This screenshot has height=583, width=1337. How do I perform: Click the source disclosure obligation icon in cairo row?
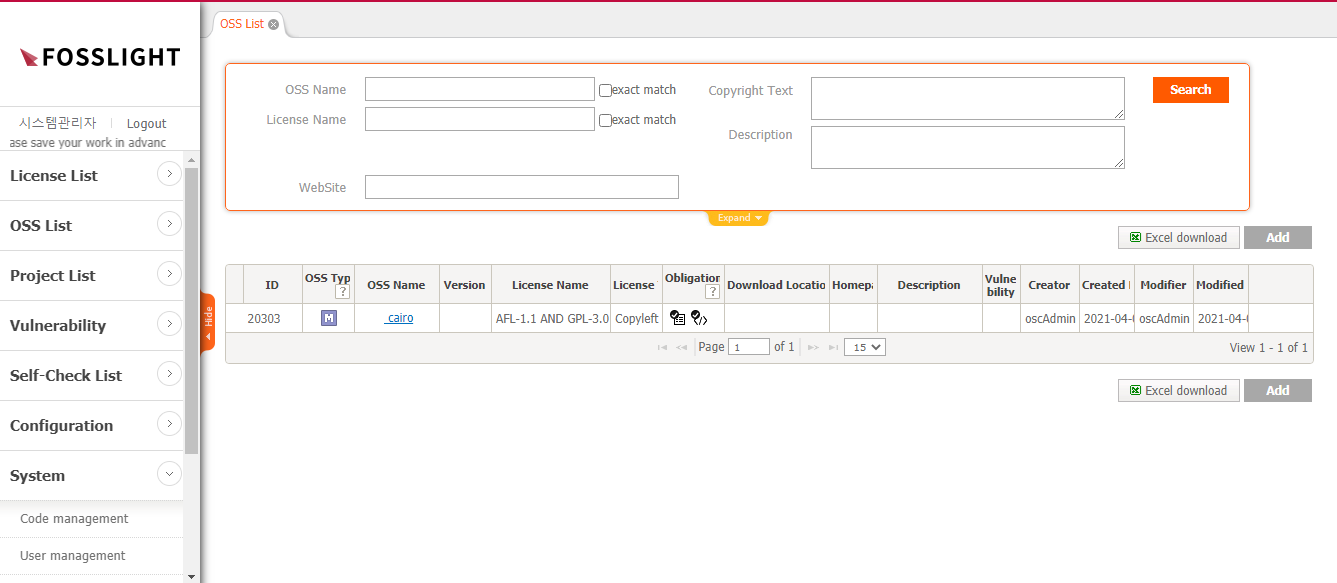click(699, 318)
